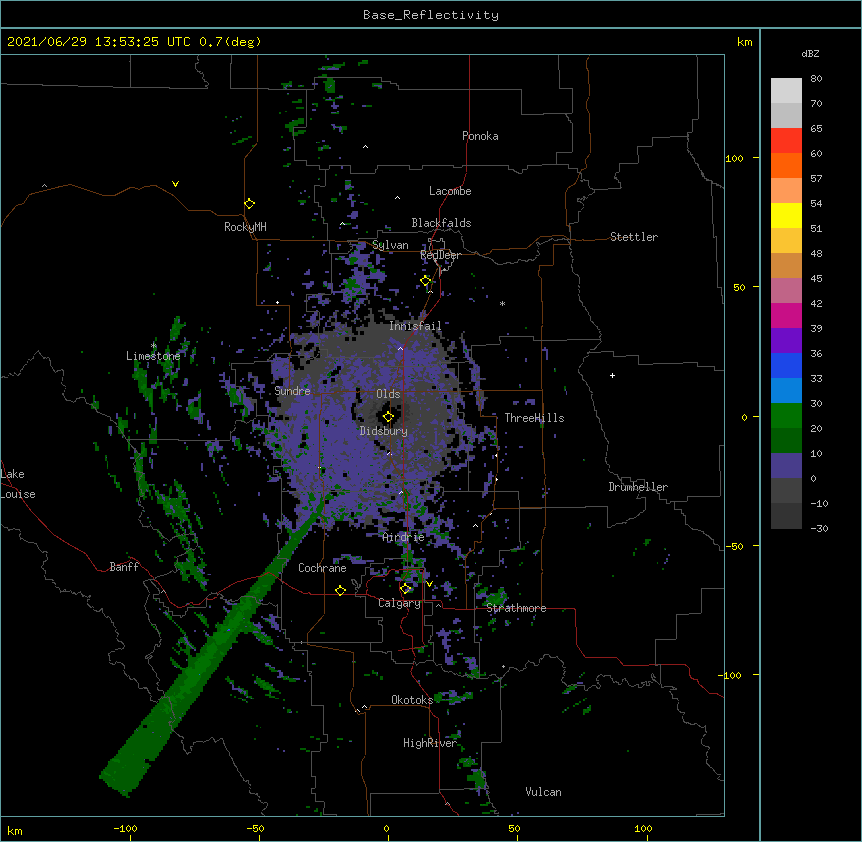The height and width of the screenshot is (842, 862).
Task: Click the Sylvan label on map
Action: [390, 245]
